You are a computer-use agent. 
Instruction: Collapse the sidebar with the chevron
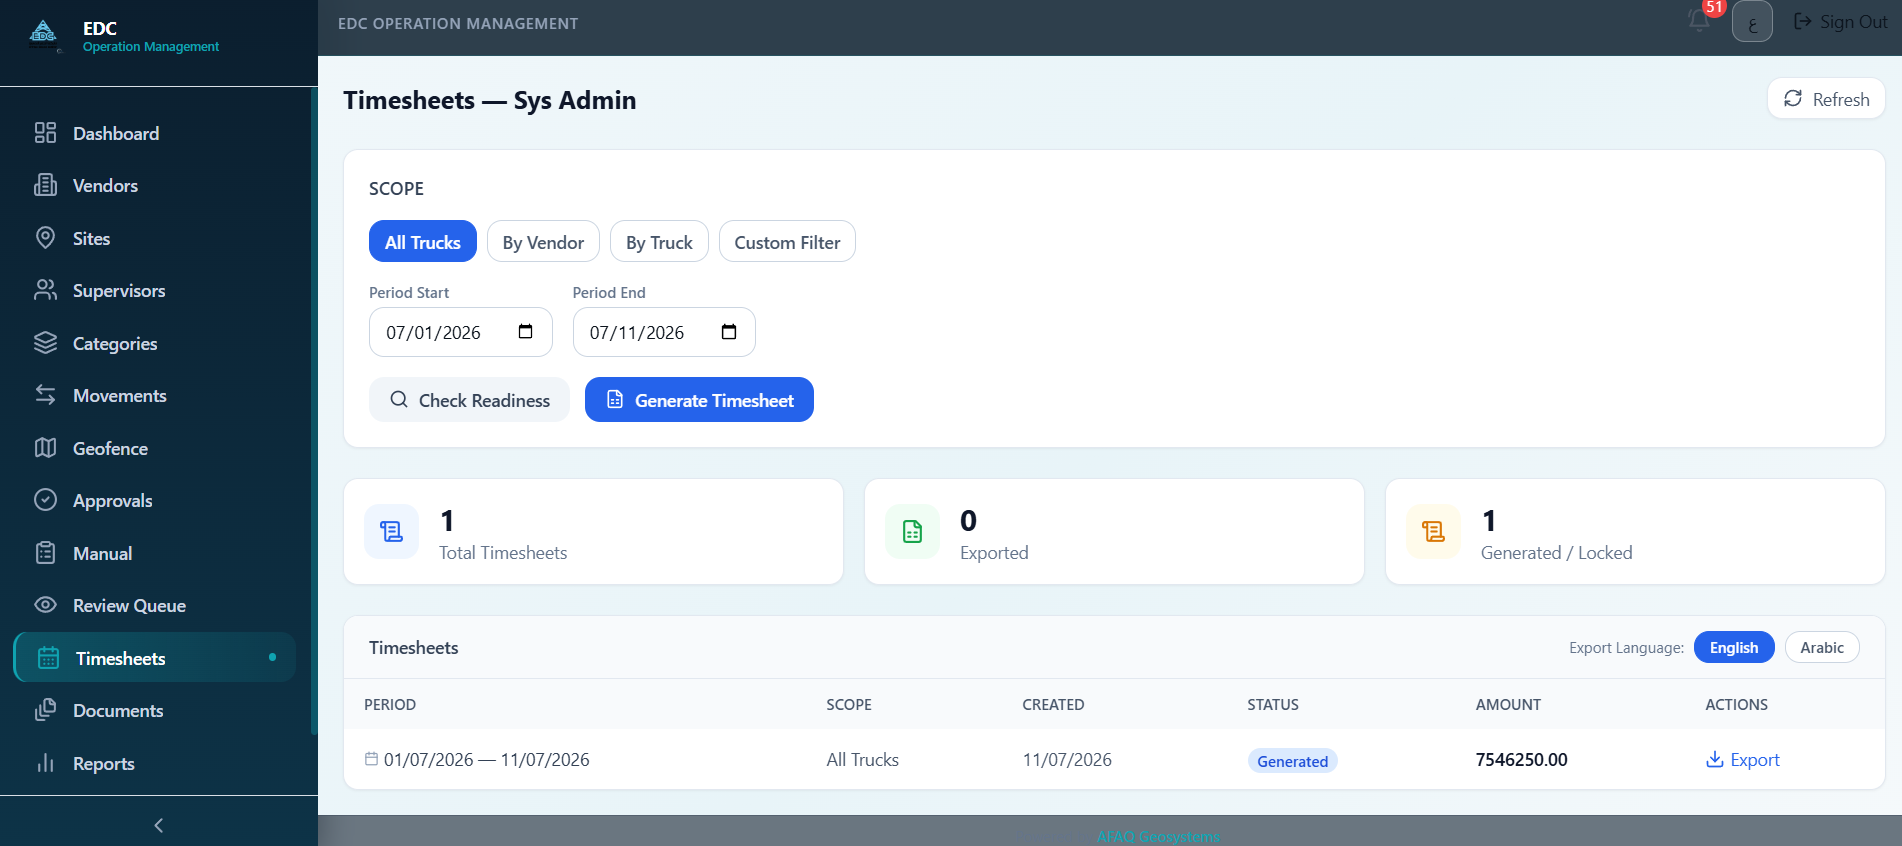(158, 825)
